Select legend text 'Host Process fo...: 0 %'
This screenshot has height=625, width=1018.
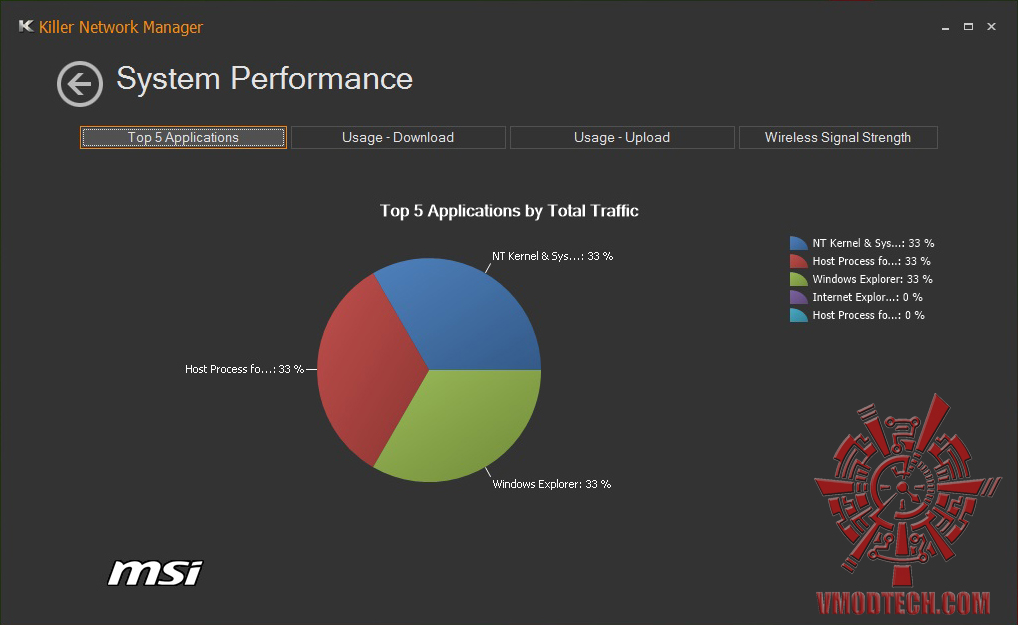click(x=868, y=315)
